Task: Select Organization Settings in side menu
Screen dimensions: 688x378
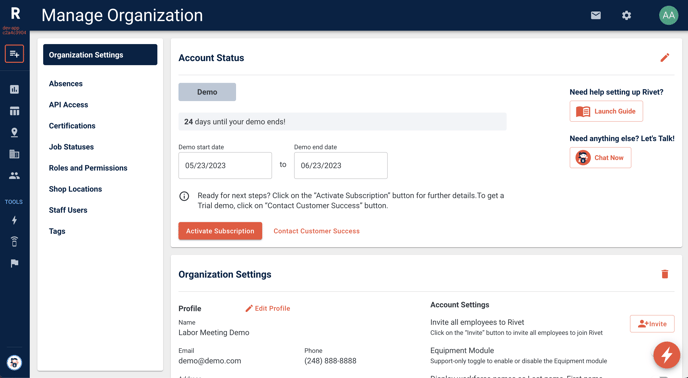Action: pyautogui.click(x=100, y=54)
